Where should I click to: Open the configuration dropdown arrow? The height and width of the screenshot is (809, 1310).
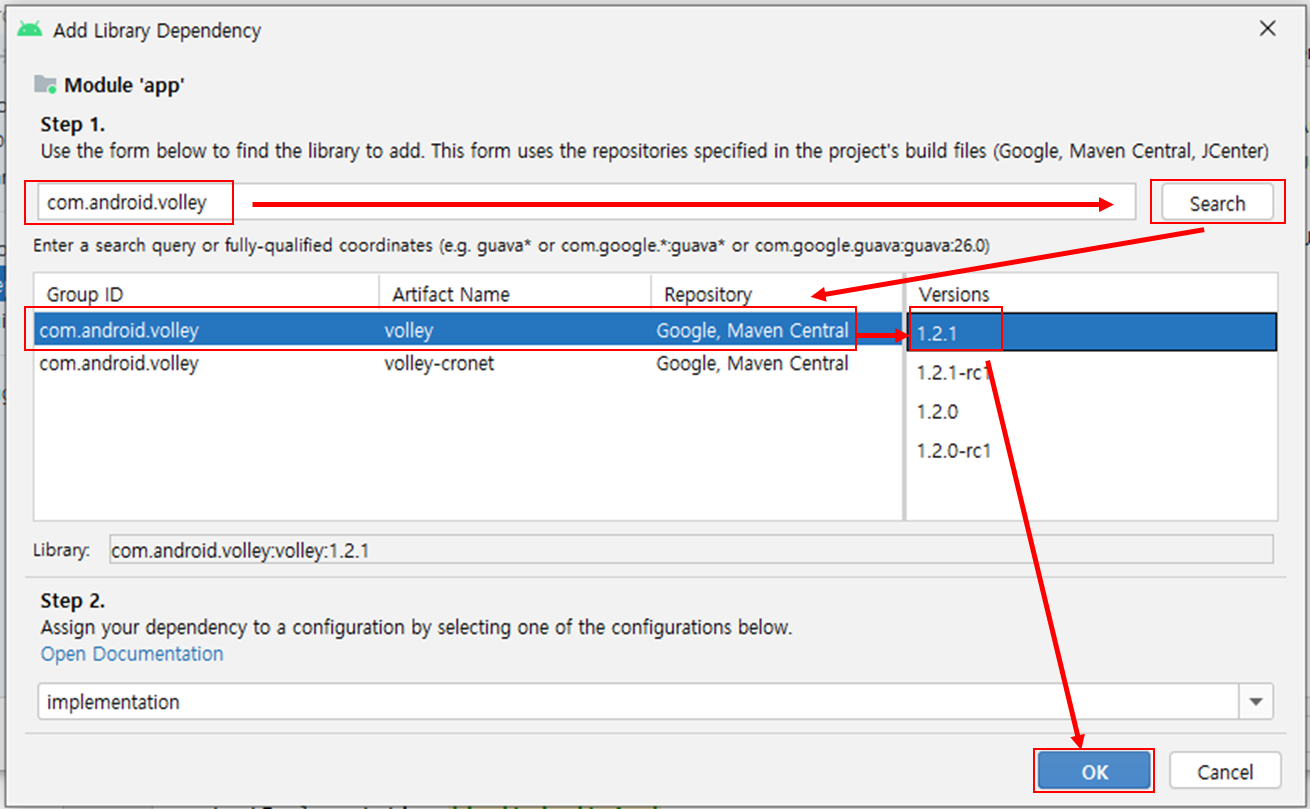1256,702
